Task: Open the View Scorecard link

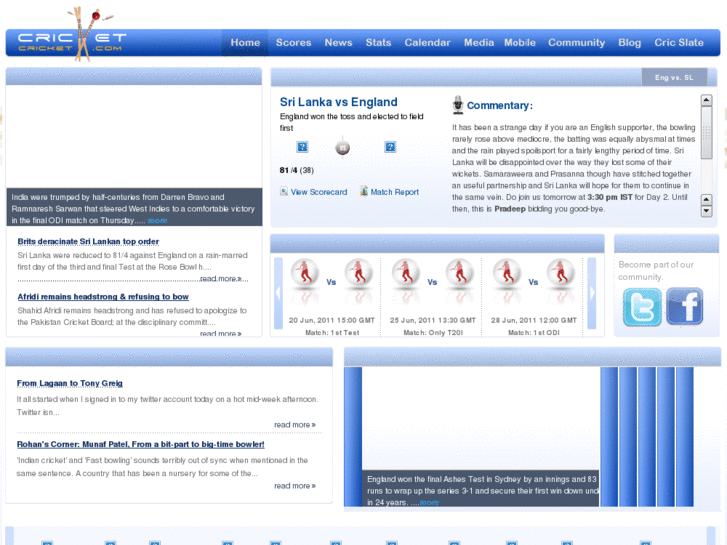Action: click(x=319, y=192)
